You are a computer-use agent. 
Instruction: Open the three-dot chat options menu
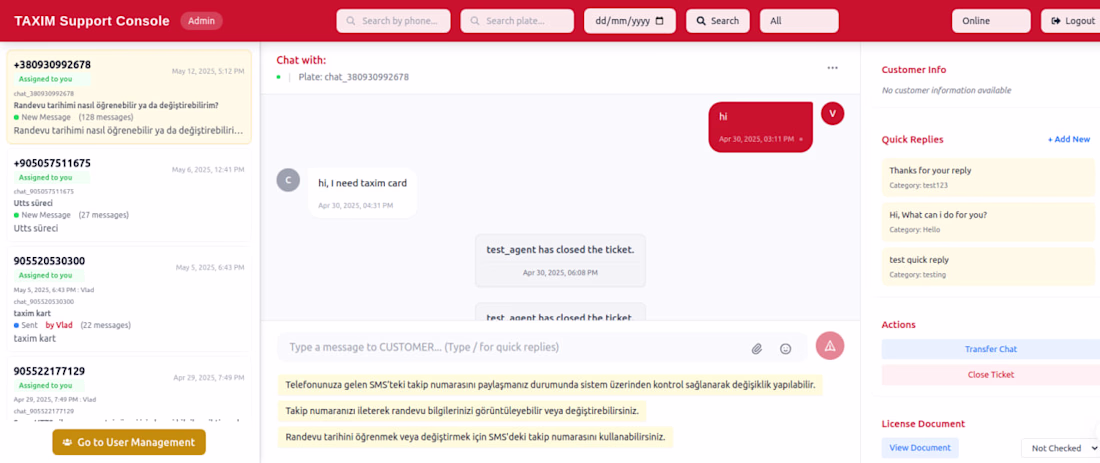pos(832,68)
